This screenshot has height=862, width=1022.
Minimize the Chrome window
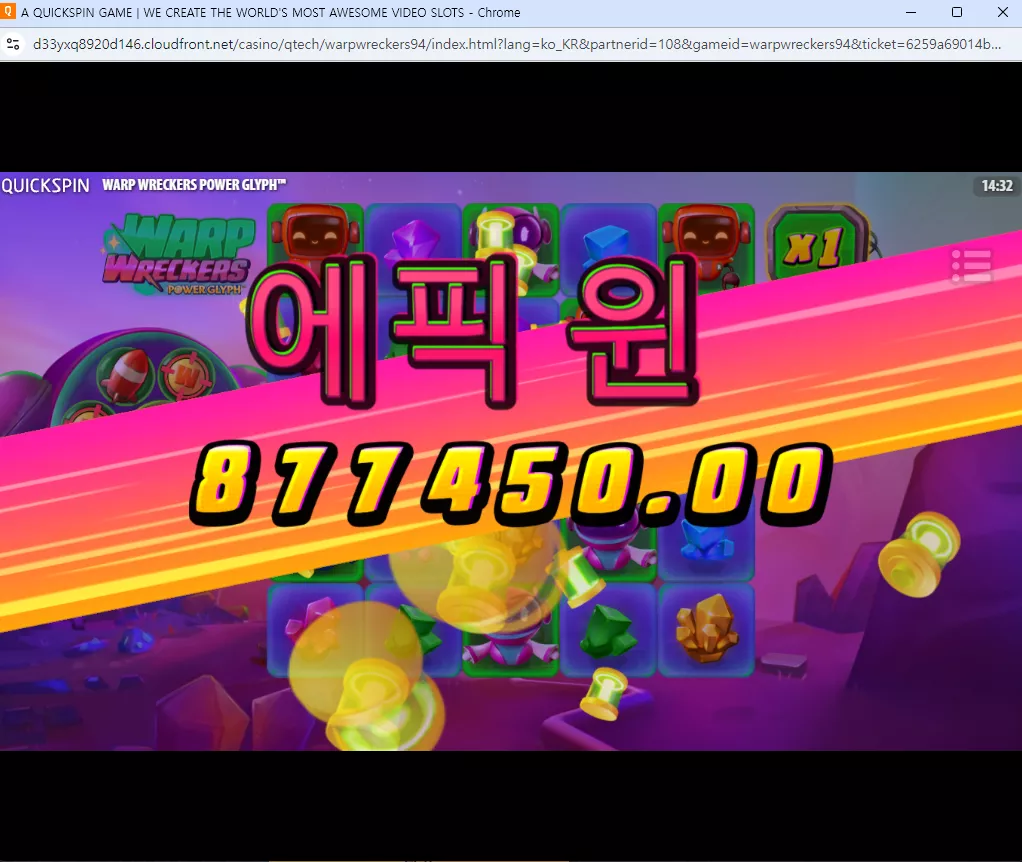911,12
